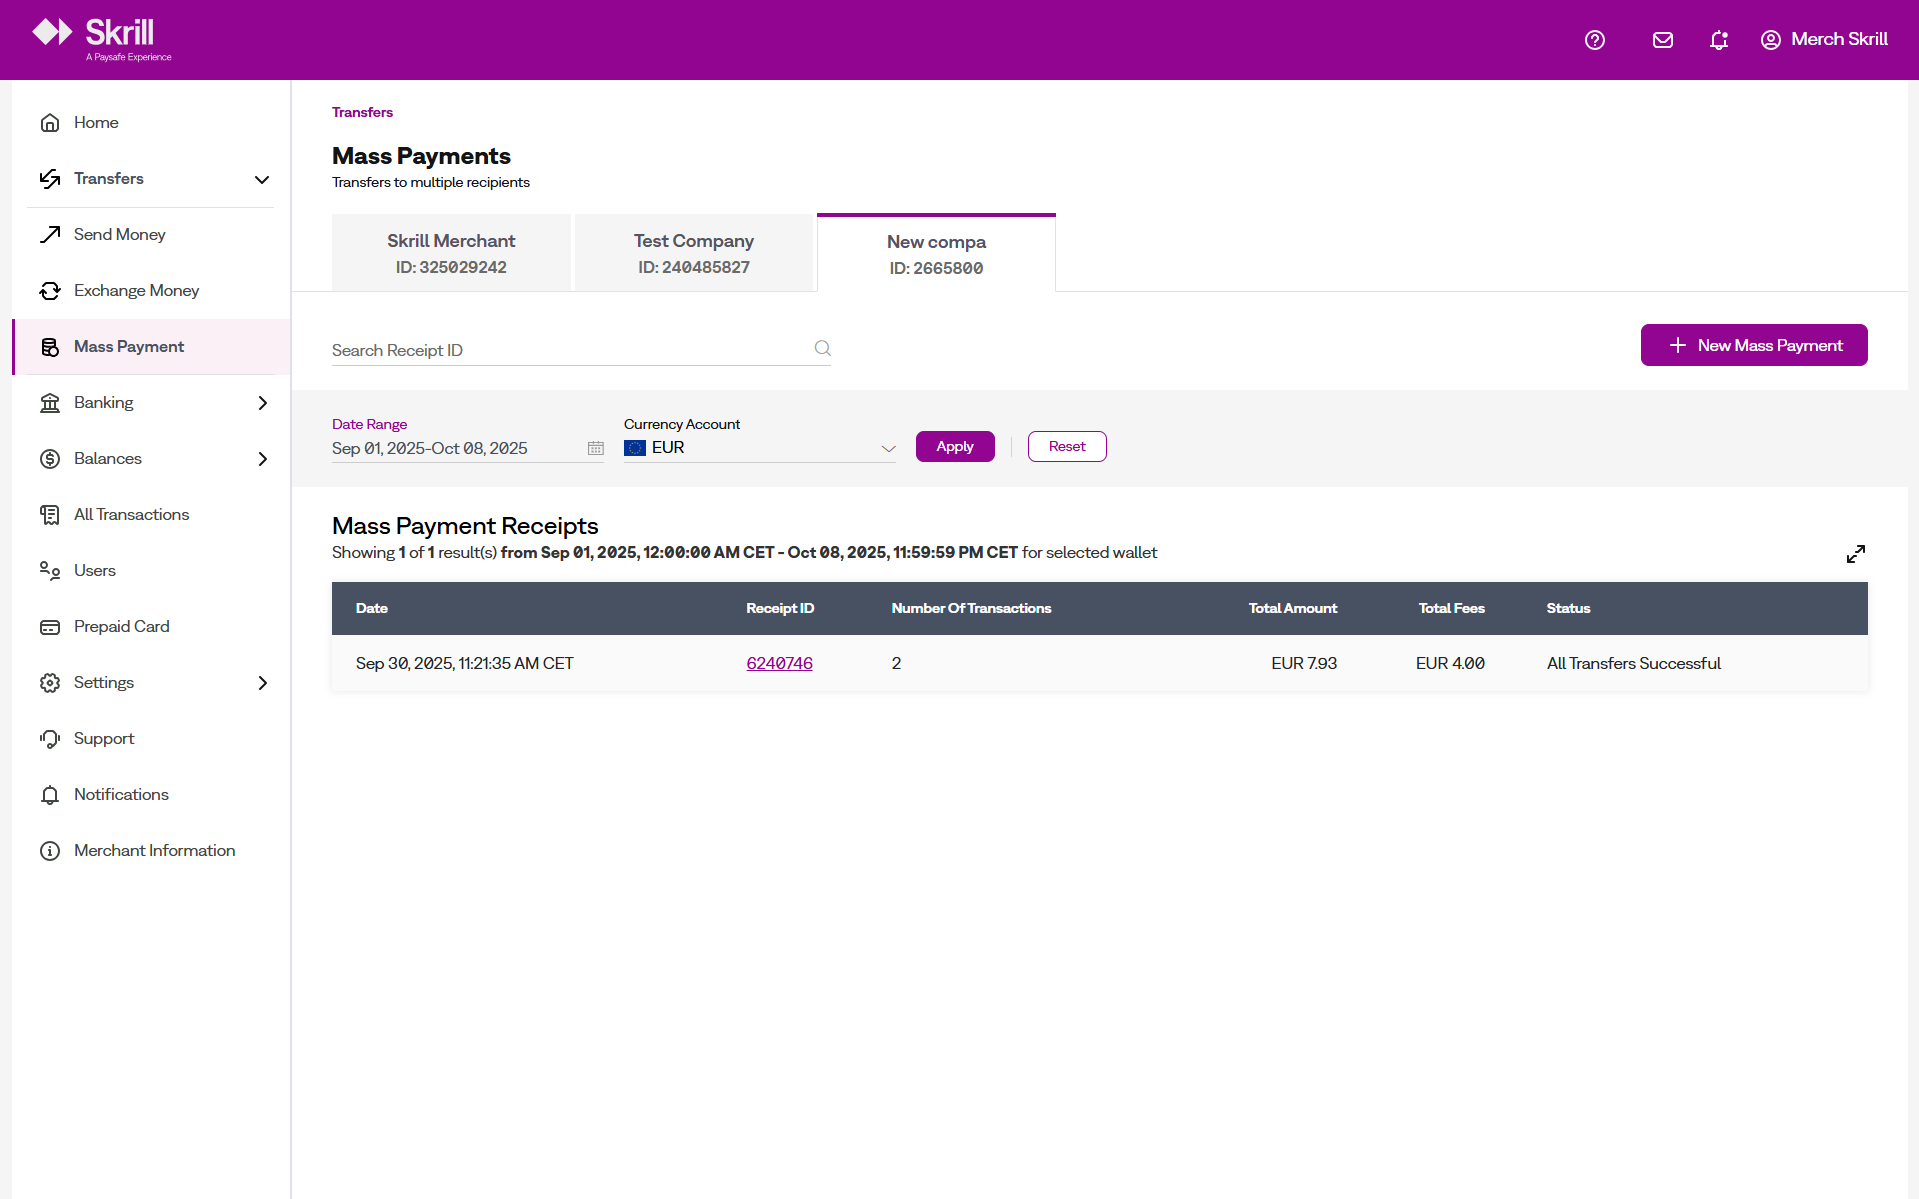Collapse the Transfers sidebar section
This screenshot has width=1919, height=1199.
click(262, 179)
